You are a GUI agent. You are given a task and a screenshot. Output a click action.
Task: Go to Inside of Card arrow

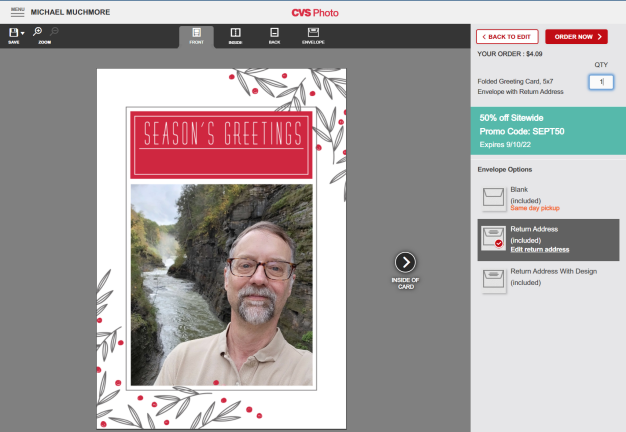pos(405,262)
